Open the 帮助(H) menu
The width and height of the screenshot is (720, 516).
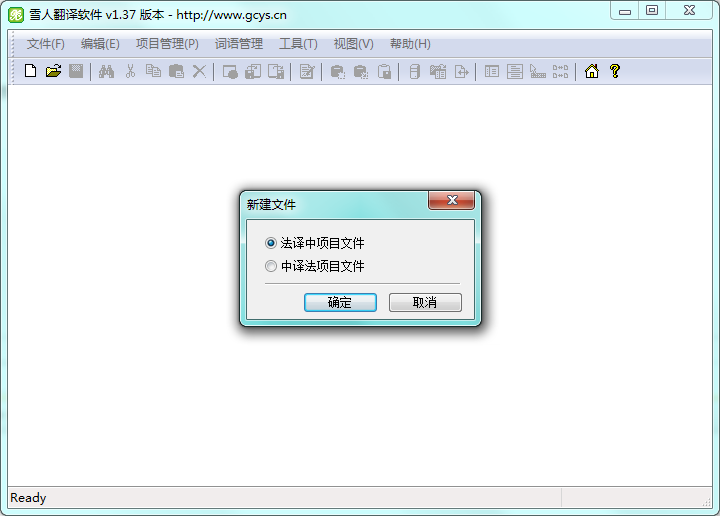pos(410,44)
